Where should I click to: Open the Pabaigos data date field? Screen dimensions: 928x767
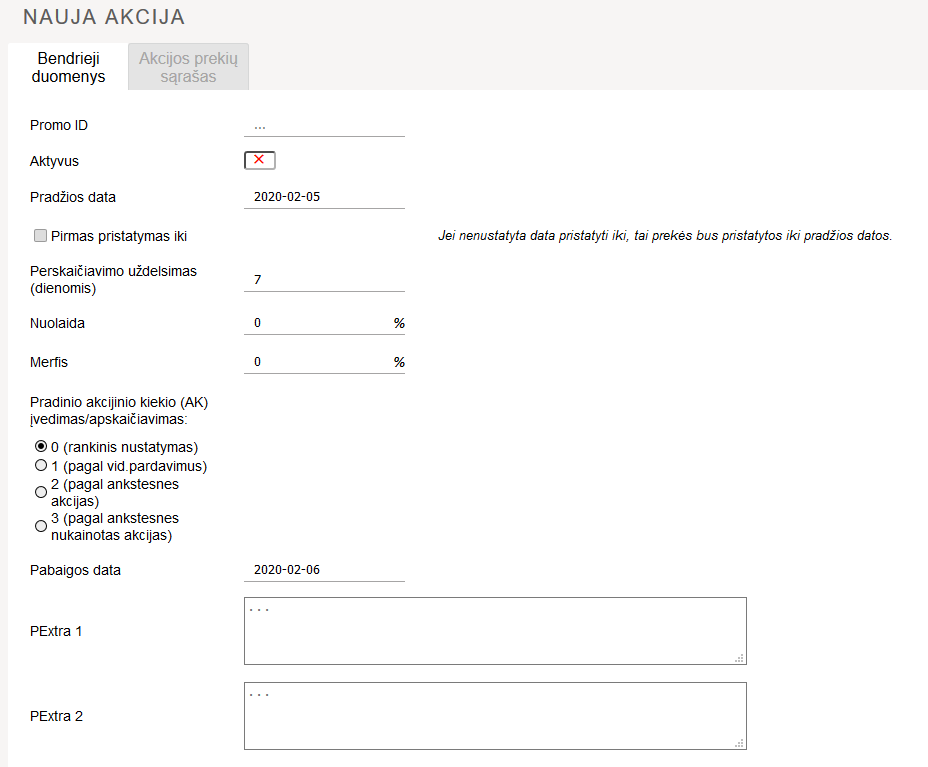[323, 570]
